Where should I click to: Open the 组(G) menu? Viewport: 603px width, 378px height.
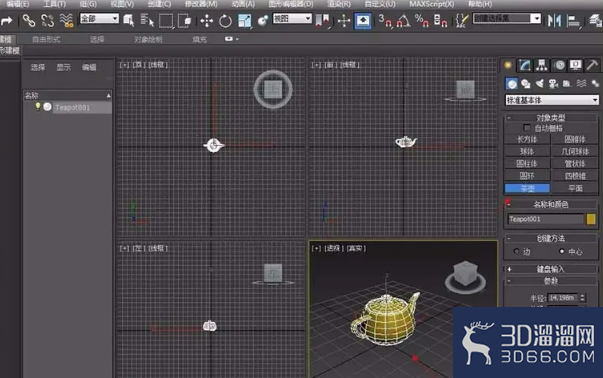pos(88,4)
